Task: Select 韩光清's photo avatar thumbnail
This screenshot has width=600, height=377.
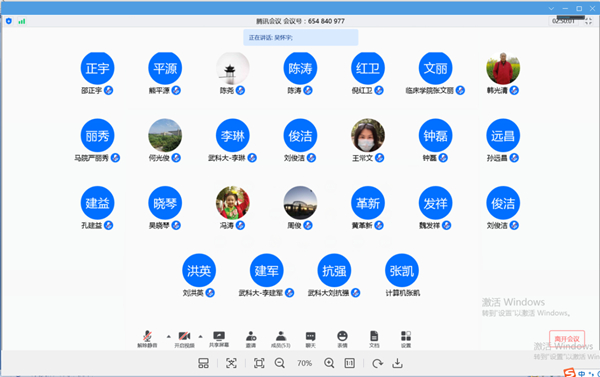Action: 503,69
